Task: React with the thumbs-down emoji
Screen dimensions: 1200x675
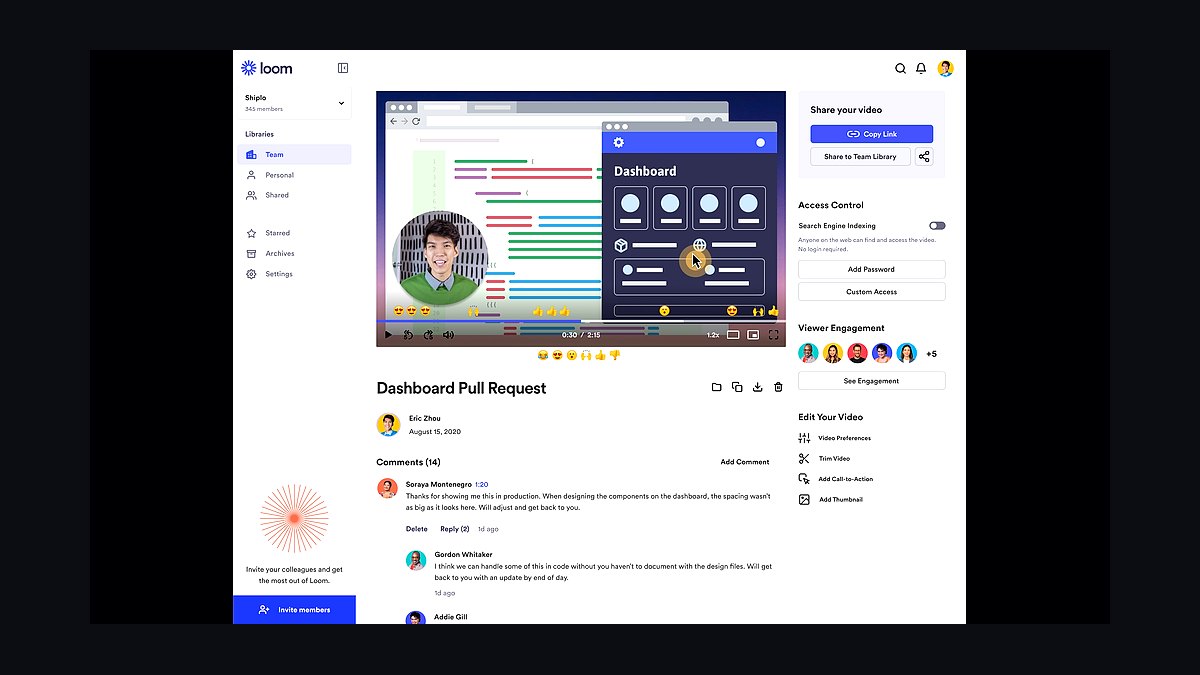Action: tap(615, 355)
